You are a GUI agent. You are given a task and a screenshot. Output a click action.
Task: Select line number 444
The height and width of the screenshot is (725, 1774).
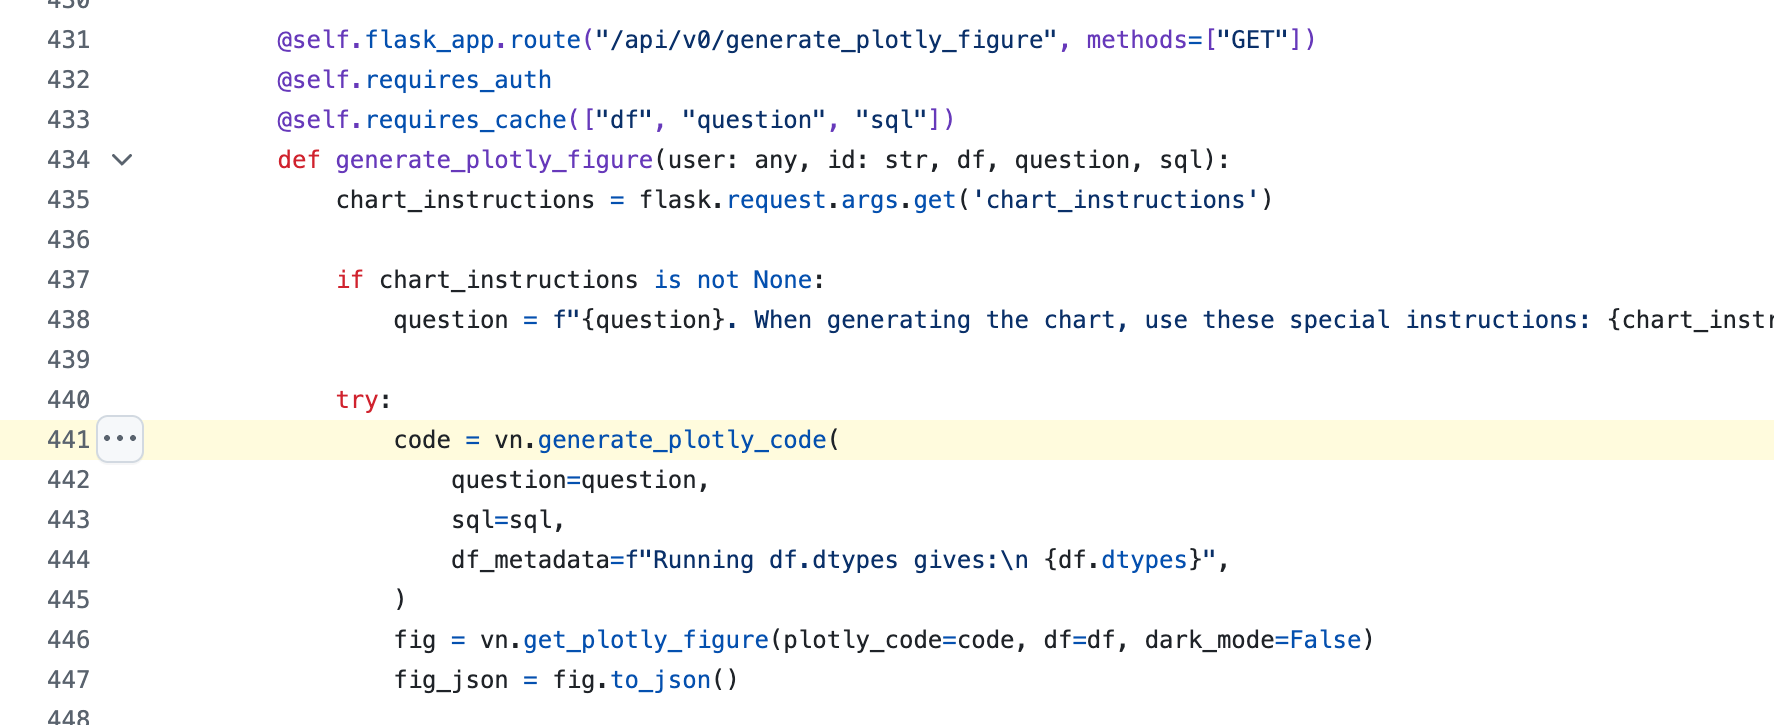click(68, 560)
